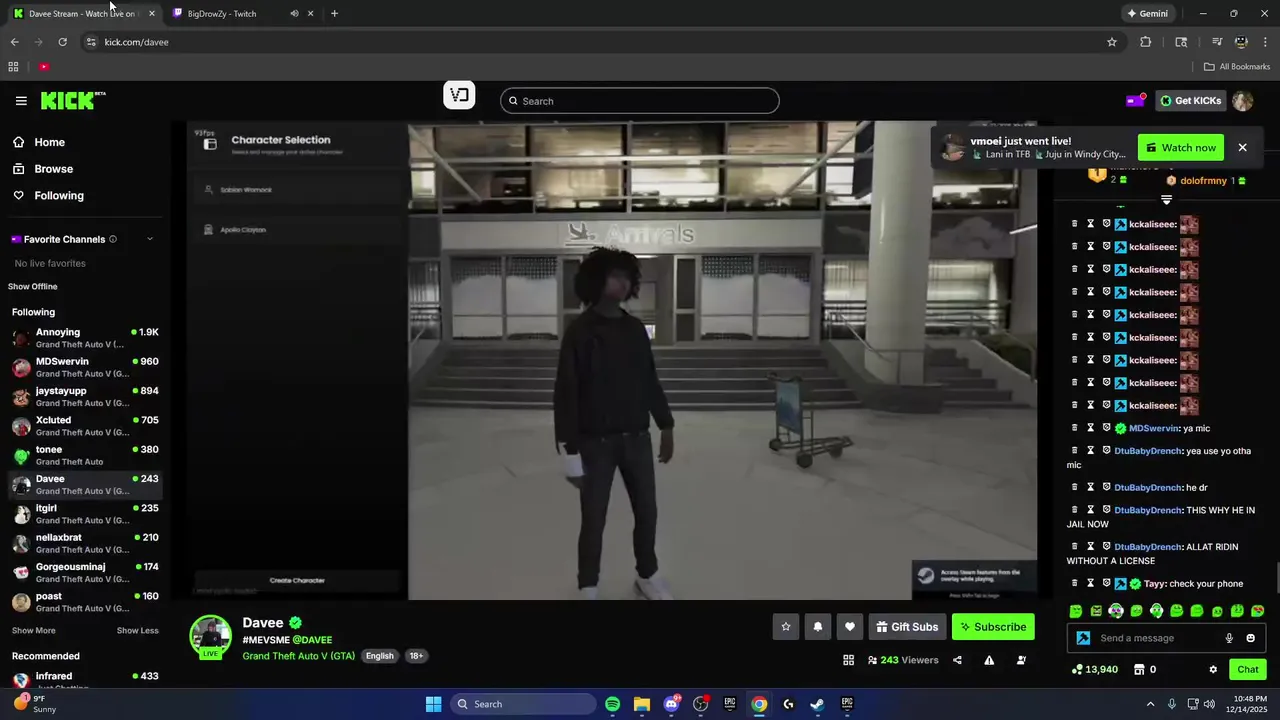This screenshot has height=720, width=1280.
Task: Open itgirl channel in sidebar
Action: point(85,514)
